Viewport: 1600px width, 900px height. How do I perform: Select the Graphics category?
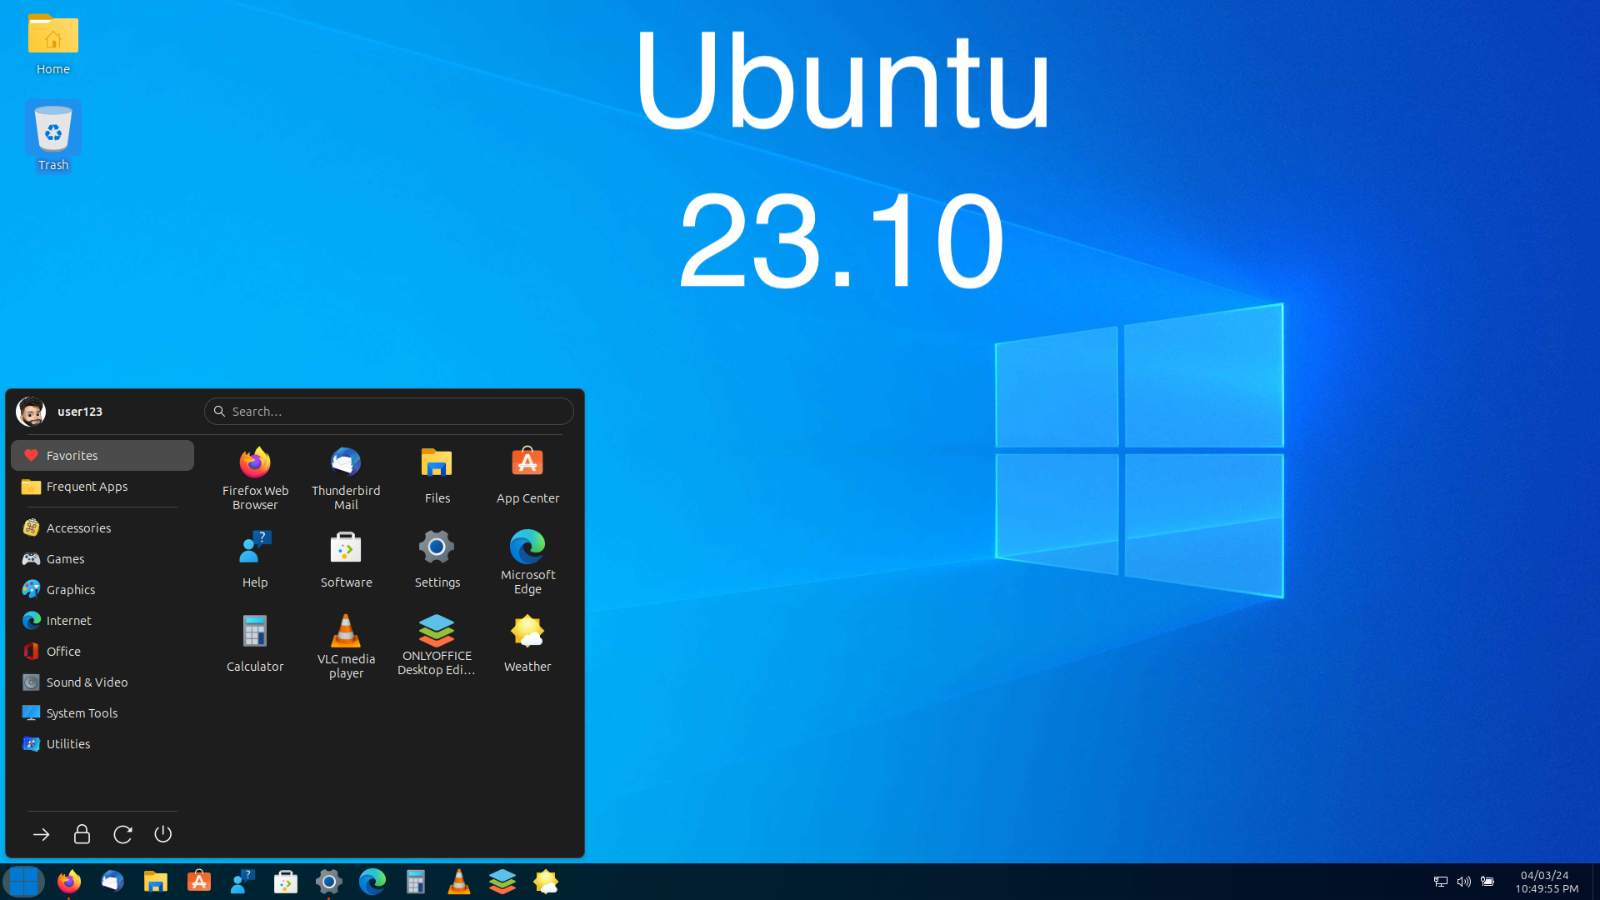(102, 590)
